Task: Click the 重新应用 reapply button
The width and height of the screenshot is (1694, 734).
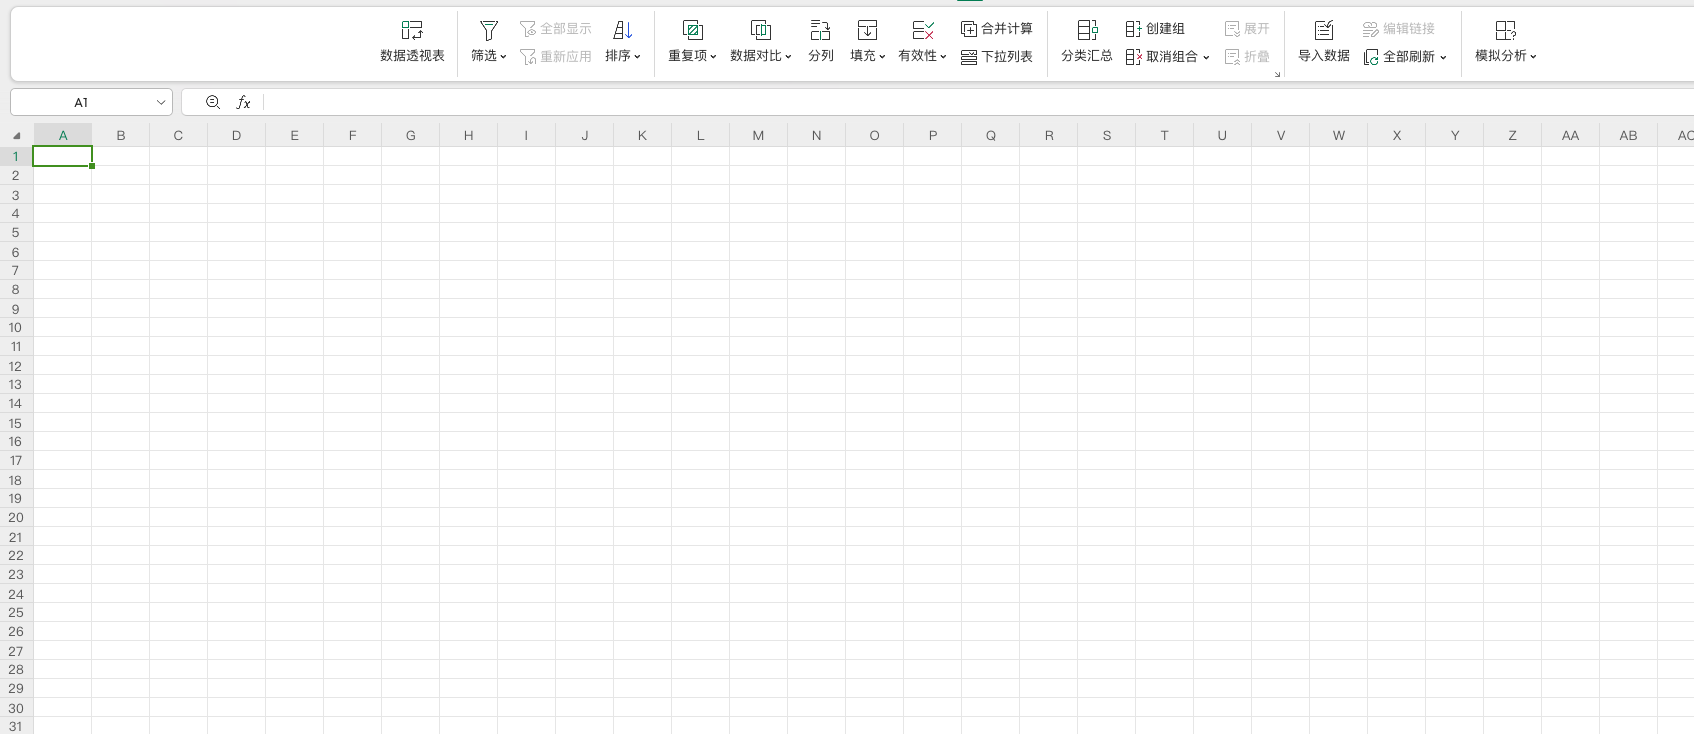Action: click(556, 57)
